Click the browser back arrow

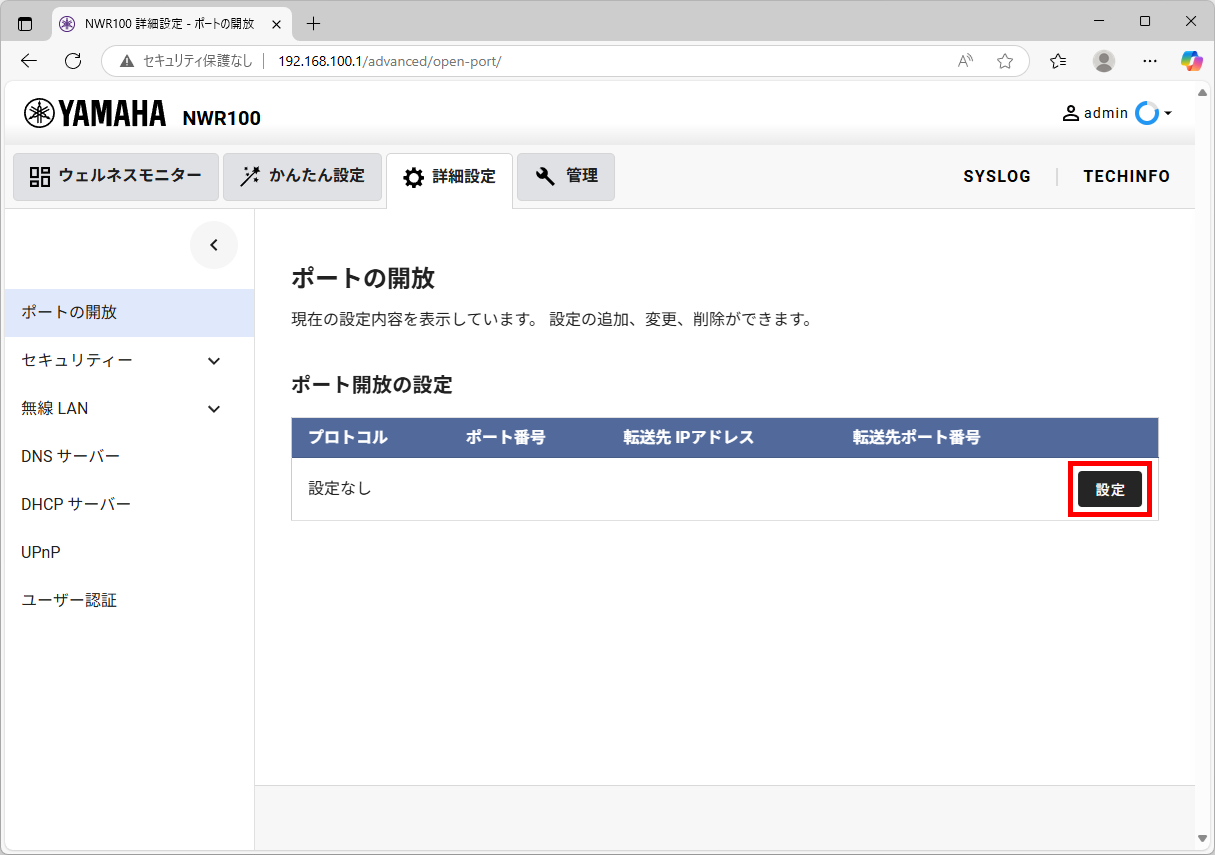pyautogui.click(x=29, y=61)
